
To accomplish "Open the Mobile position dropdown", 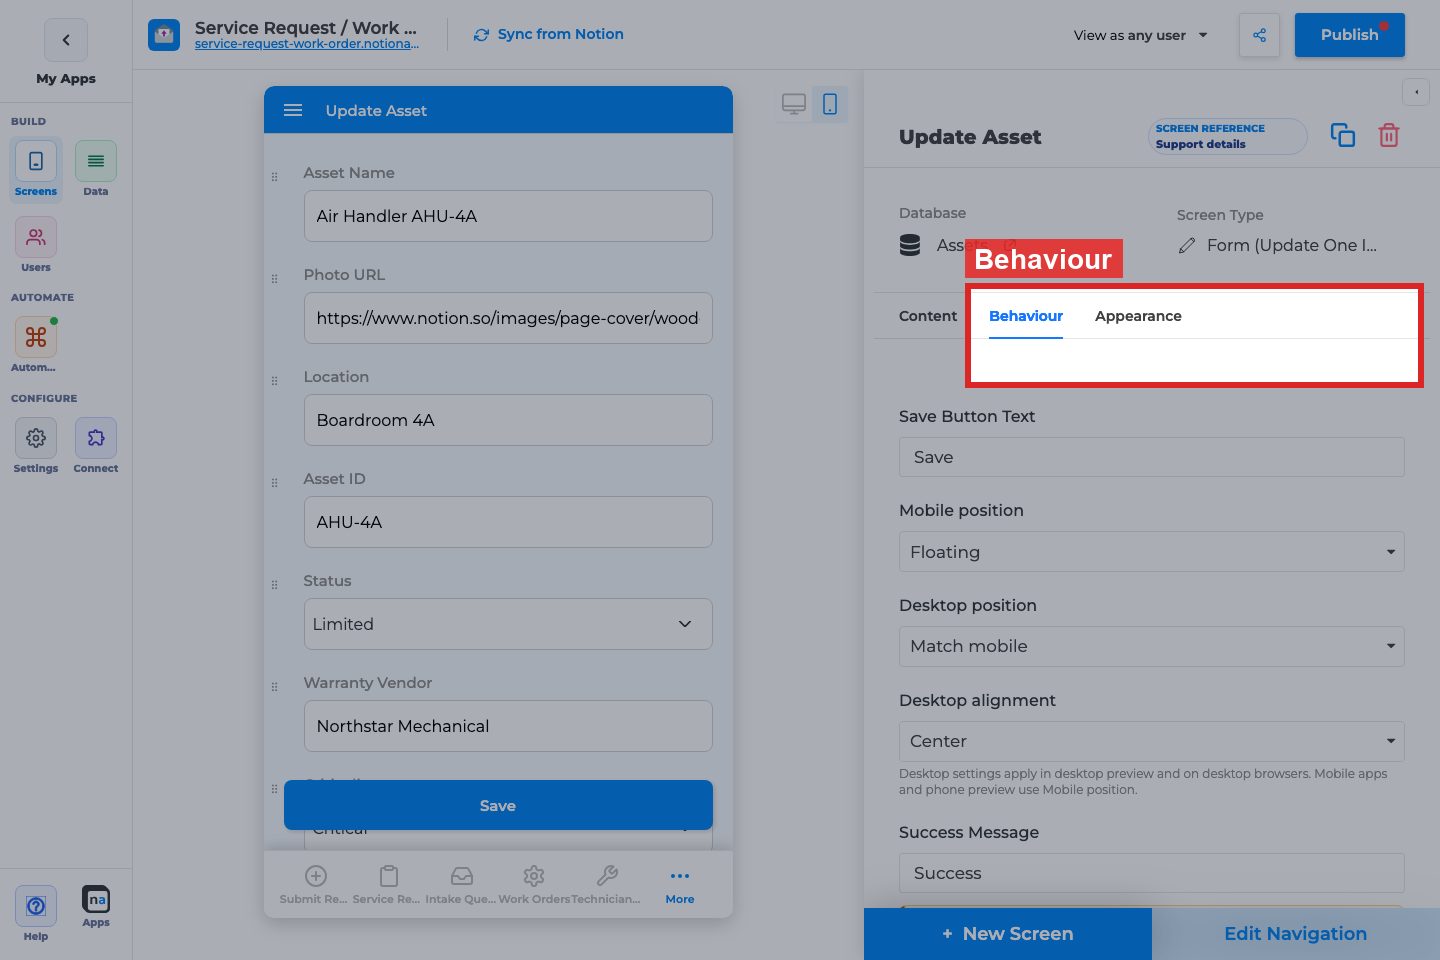I will (1152, 552).
